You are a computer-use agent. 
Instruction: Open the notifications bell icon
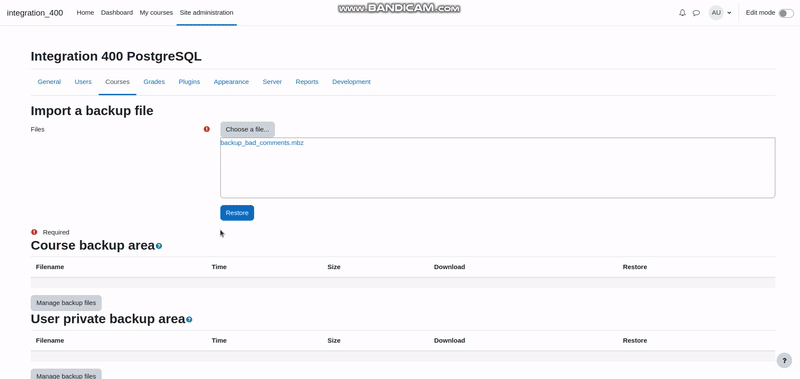coord(682,13)
